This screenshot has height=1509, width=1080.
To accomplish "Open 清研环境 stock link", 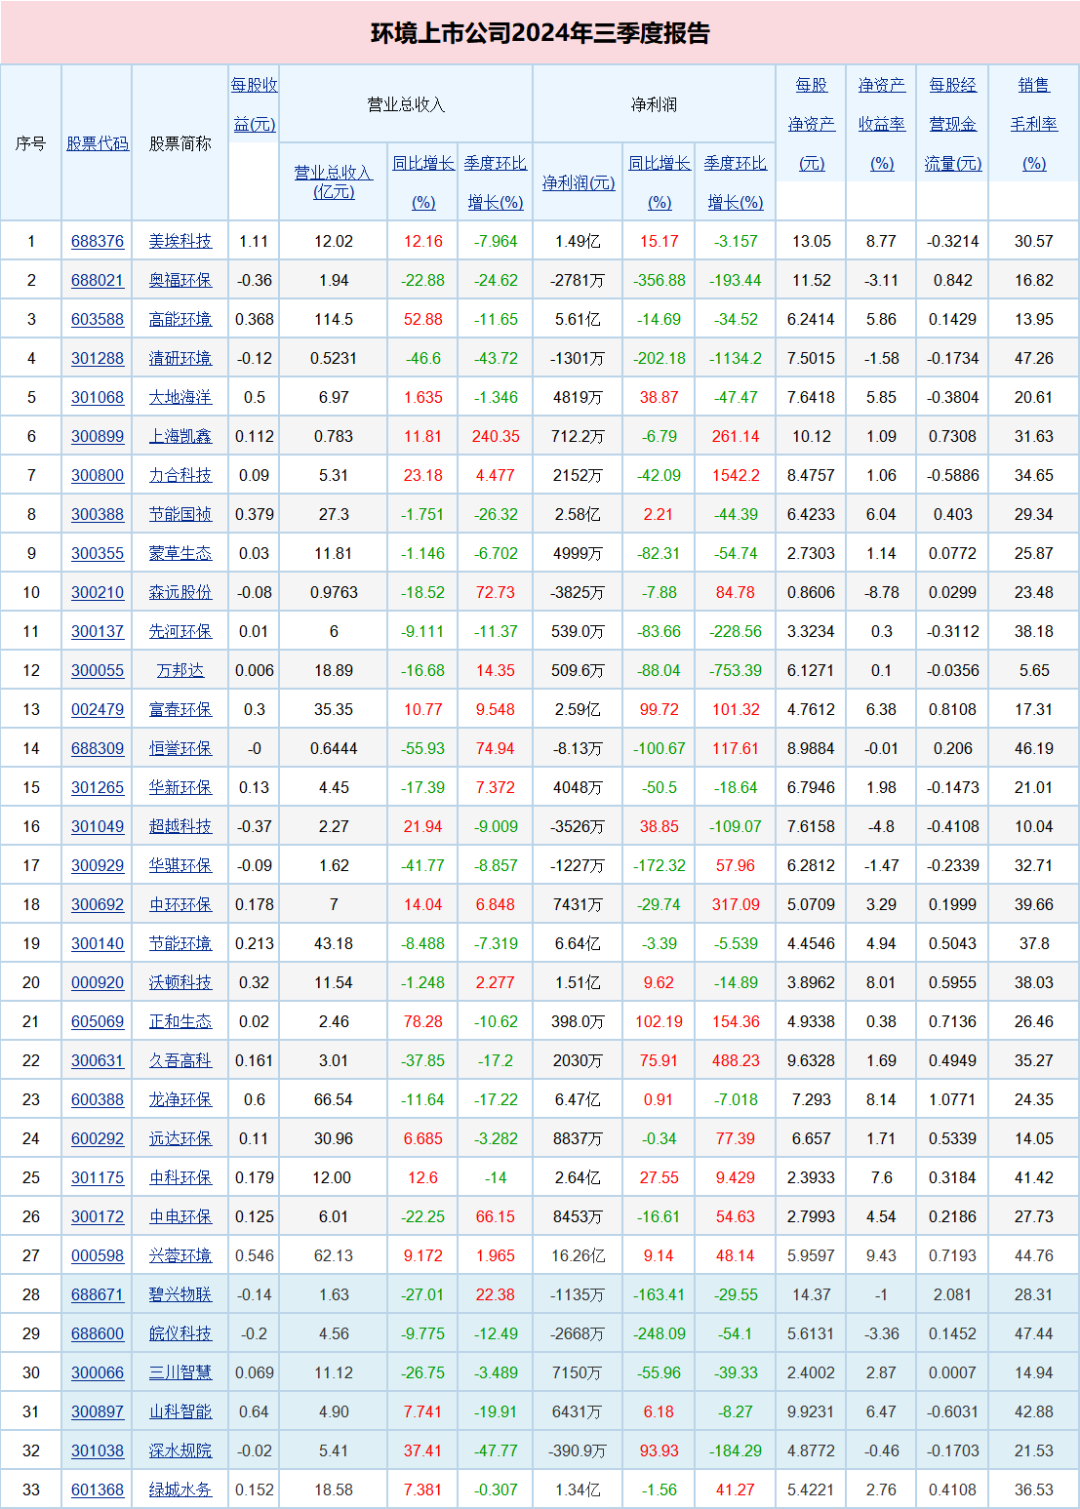I will pos(180,358).
